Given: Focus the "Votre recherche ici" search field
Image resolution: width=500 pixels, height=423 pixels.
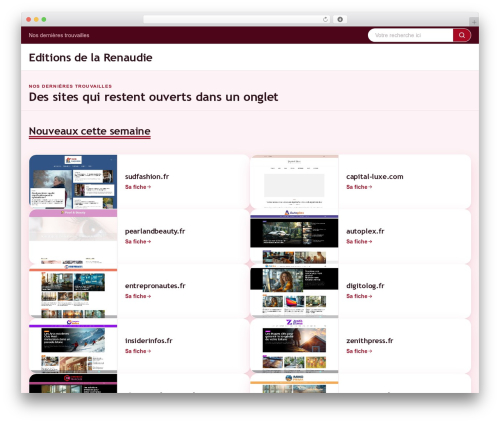Looking at the screenshot, I should pyautogui.click(x=410, y=35).
